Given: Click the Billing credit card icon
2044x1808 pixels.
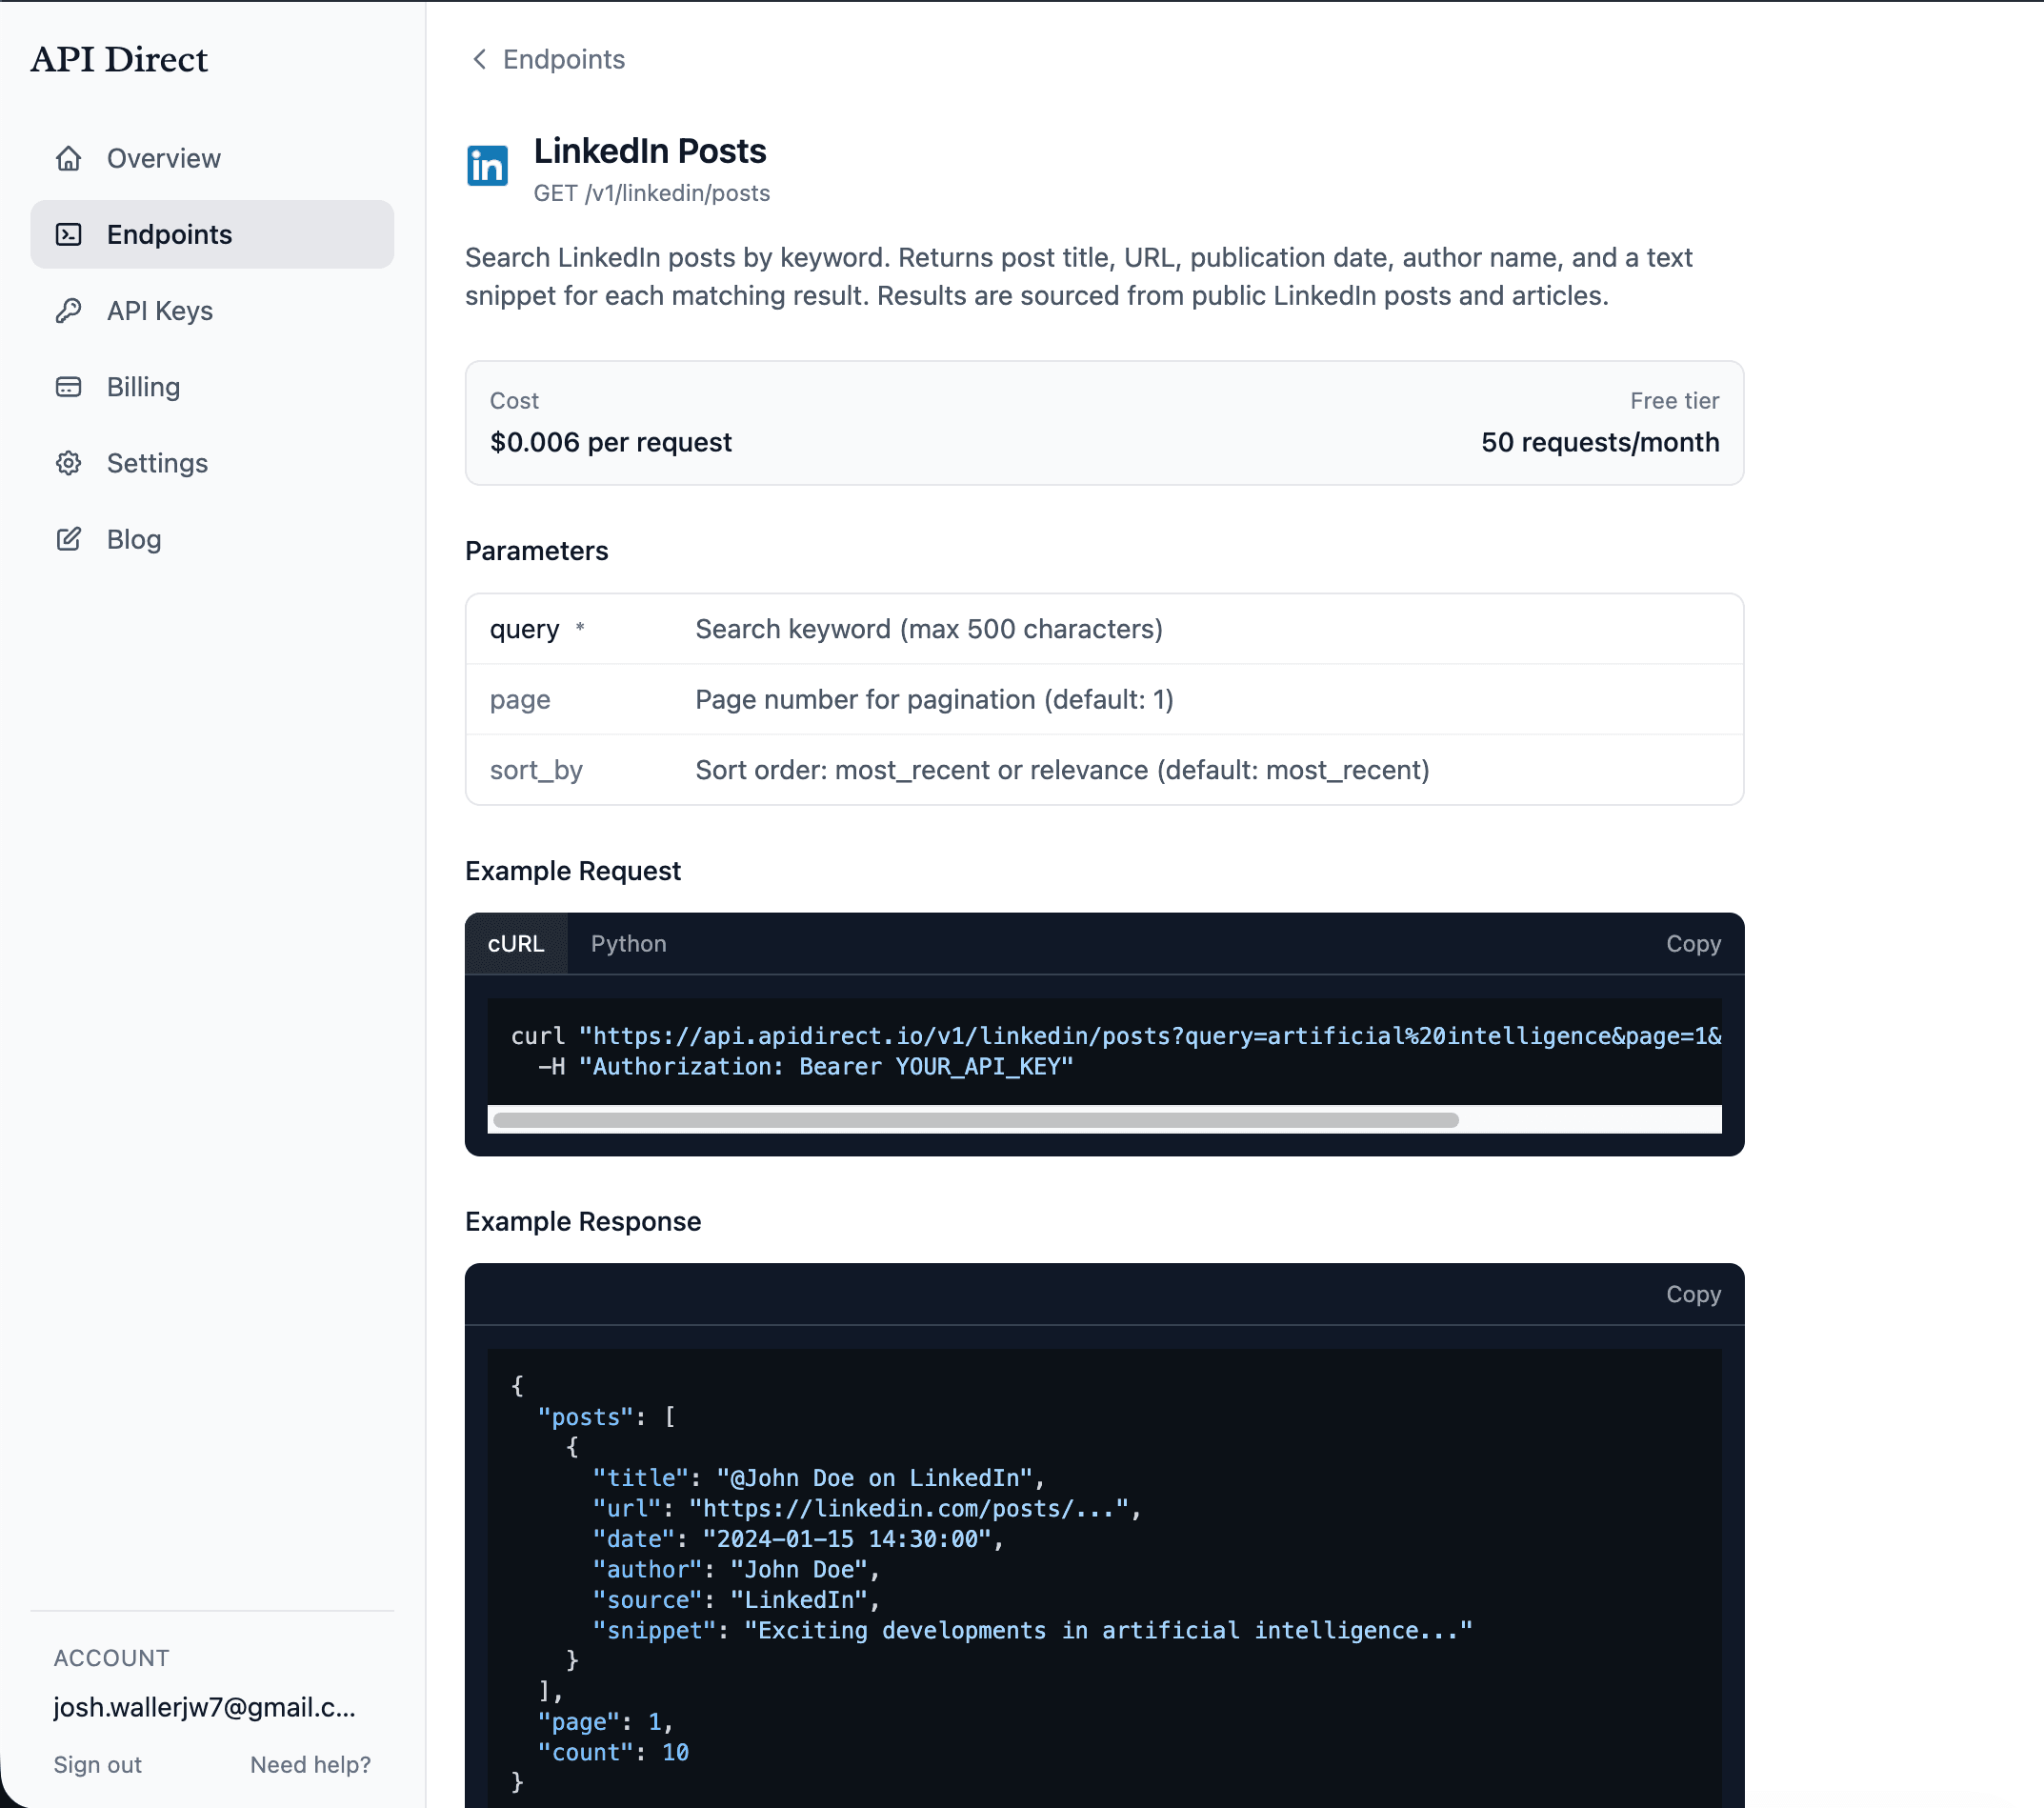Looking at the screenshot, I should pyautogui.click(x=68, y=387).
